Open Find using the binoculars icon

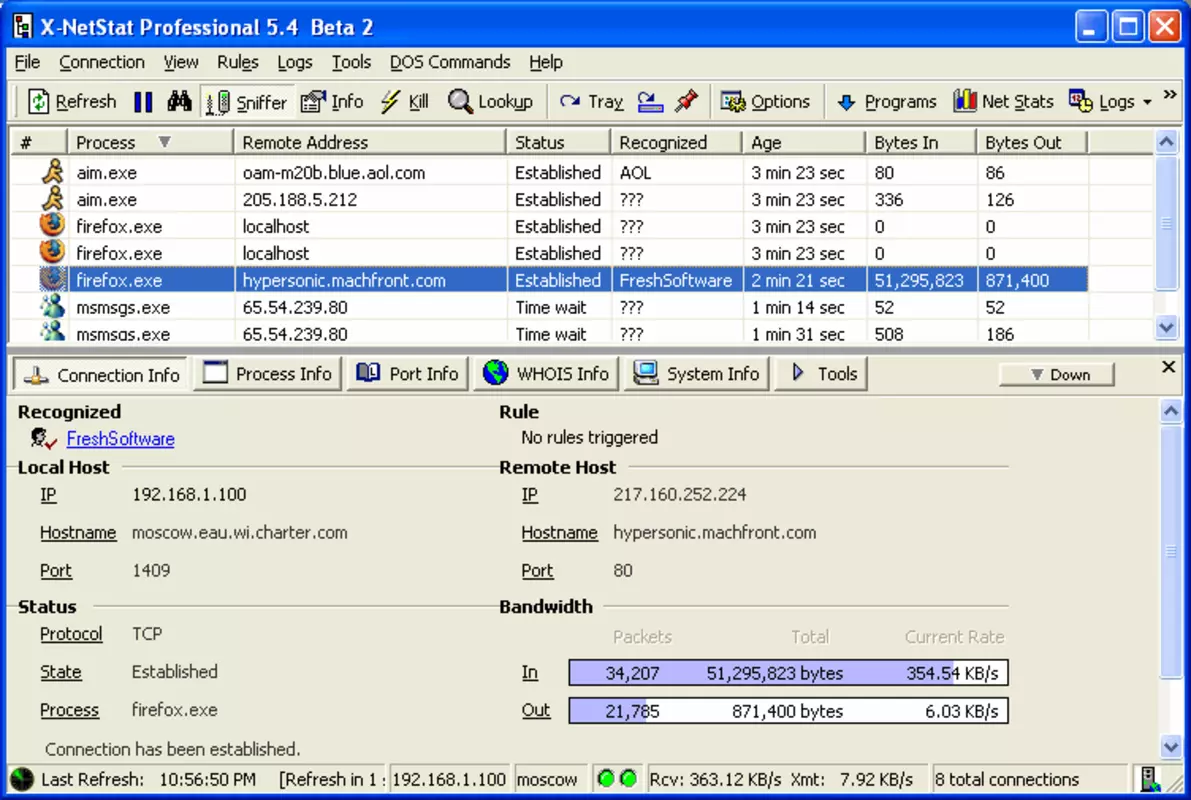pos(179,102)
